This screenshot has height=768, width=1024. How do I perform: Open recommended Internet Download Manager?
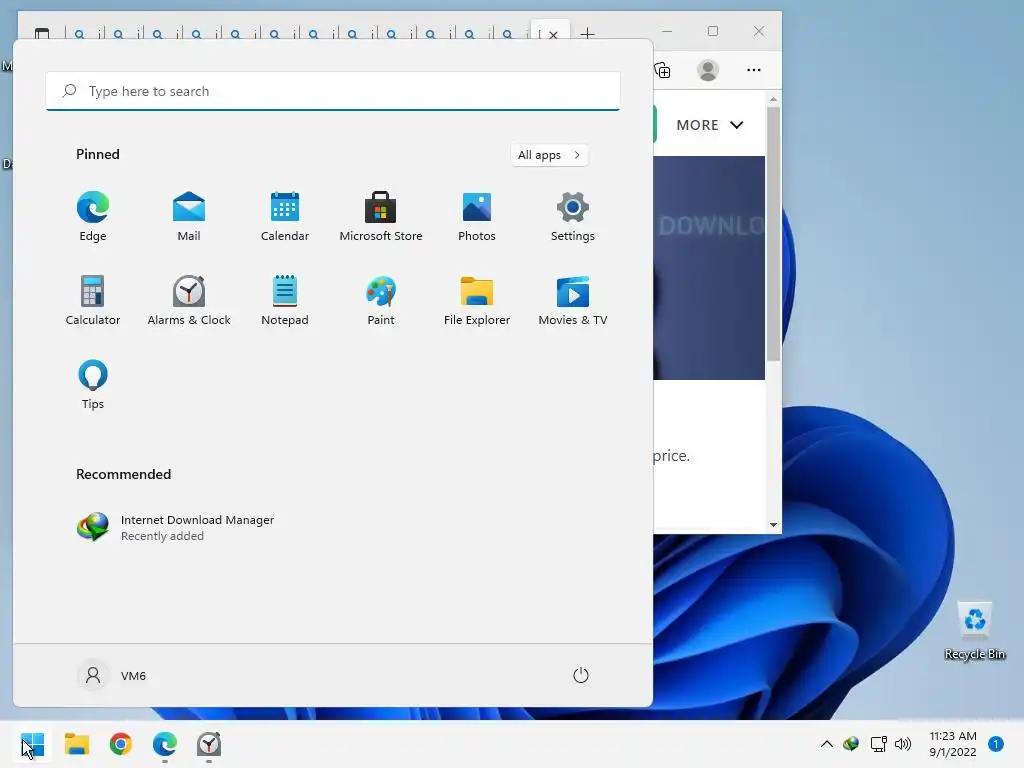point(176,528)
